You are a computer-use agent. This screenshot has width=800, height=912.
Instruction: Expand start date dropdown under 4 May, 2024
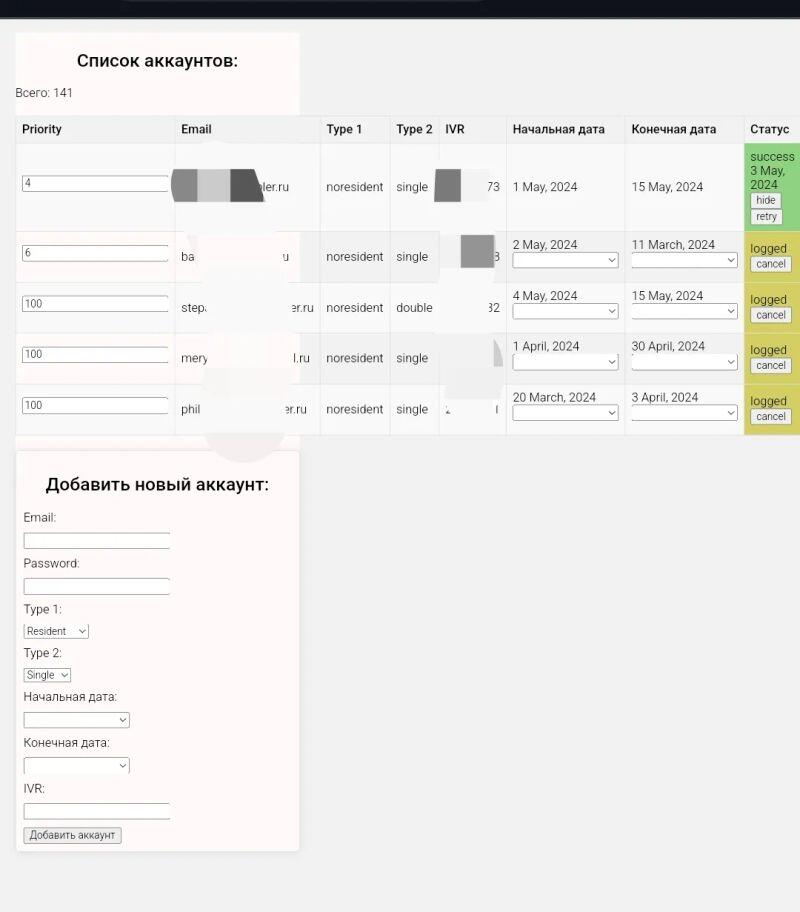tap(565, 311)
